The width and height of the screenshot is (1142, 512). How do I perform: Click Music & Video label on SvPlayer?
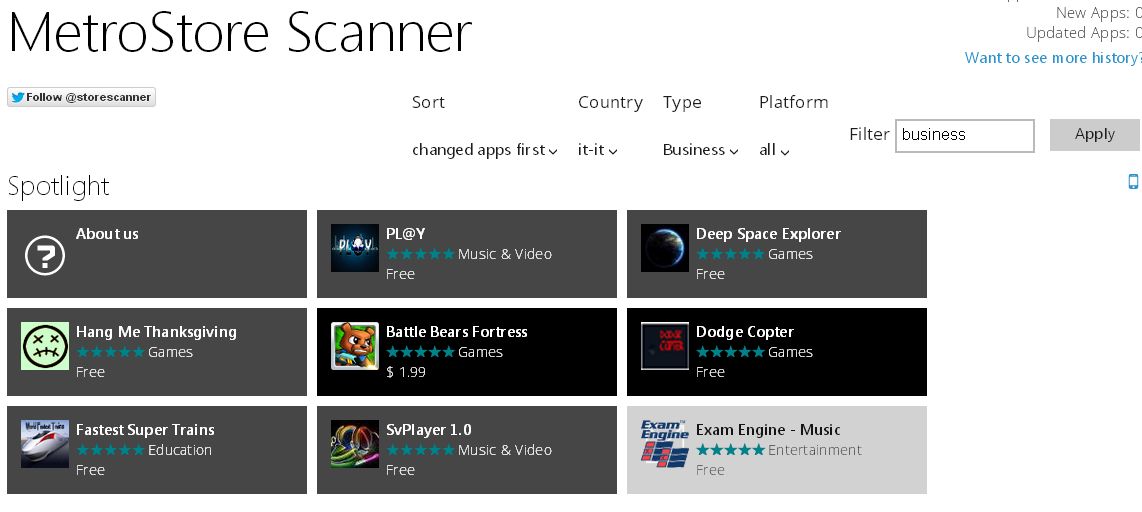[505, 450]
